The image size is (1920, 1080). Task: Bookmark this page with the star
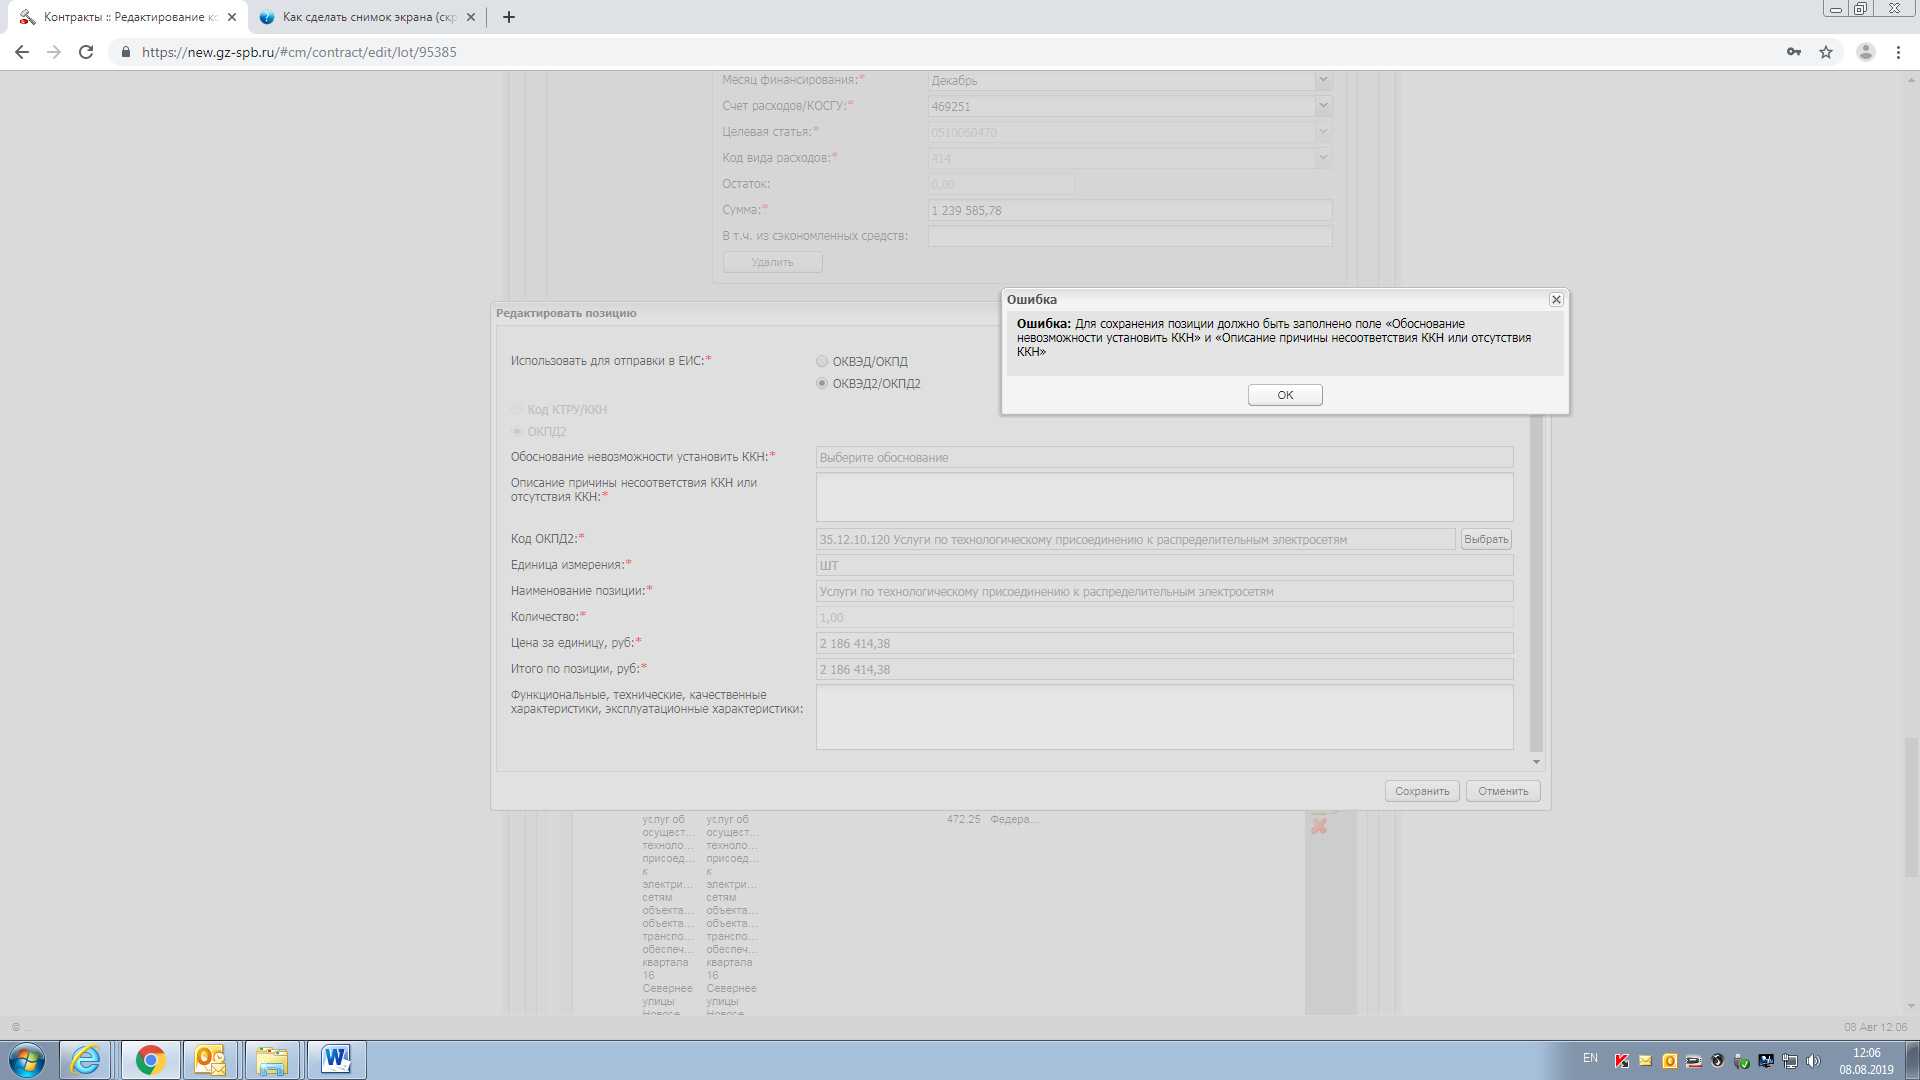tap(1826, 52)
